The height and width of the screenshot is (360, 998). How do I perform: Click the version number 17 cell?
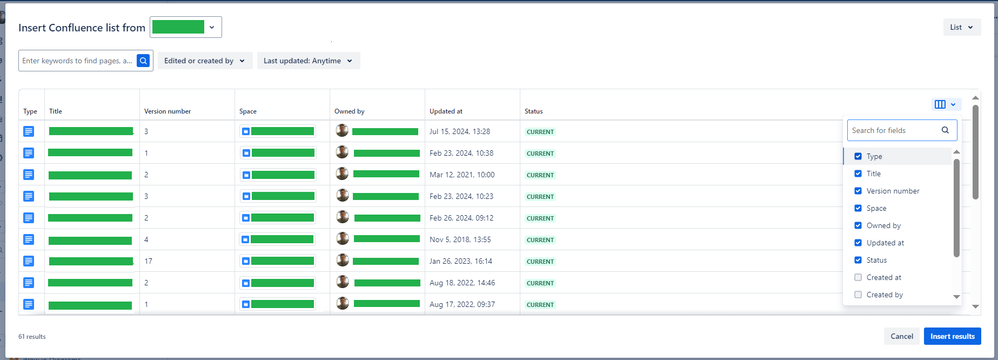click(149, 261)
